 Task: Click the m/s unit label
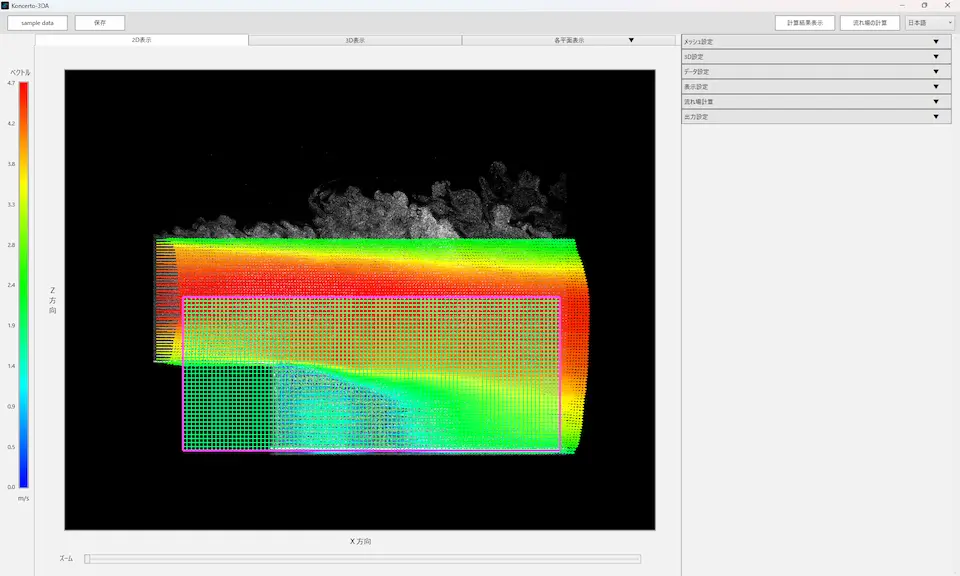(23, 499)
